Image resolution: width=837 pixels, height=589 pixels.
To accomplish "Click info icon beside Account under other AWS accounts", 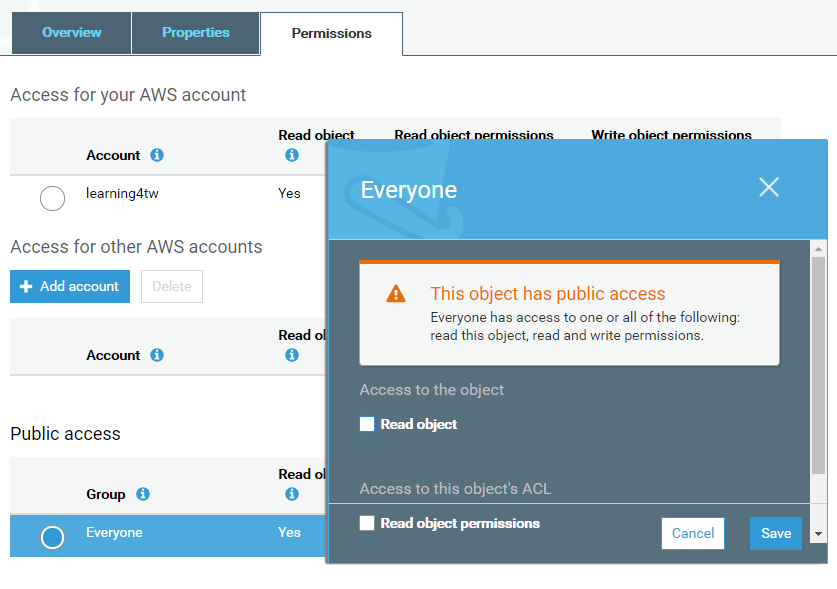I will (x=157, y=356).
